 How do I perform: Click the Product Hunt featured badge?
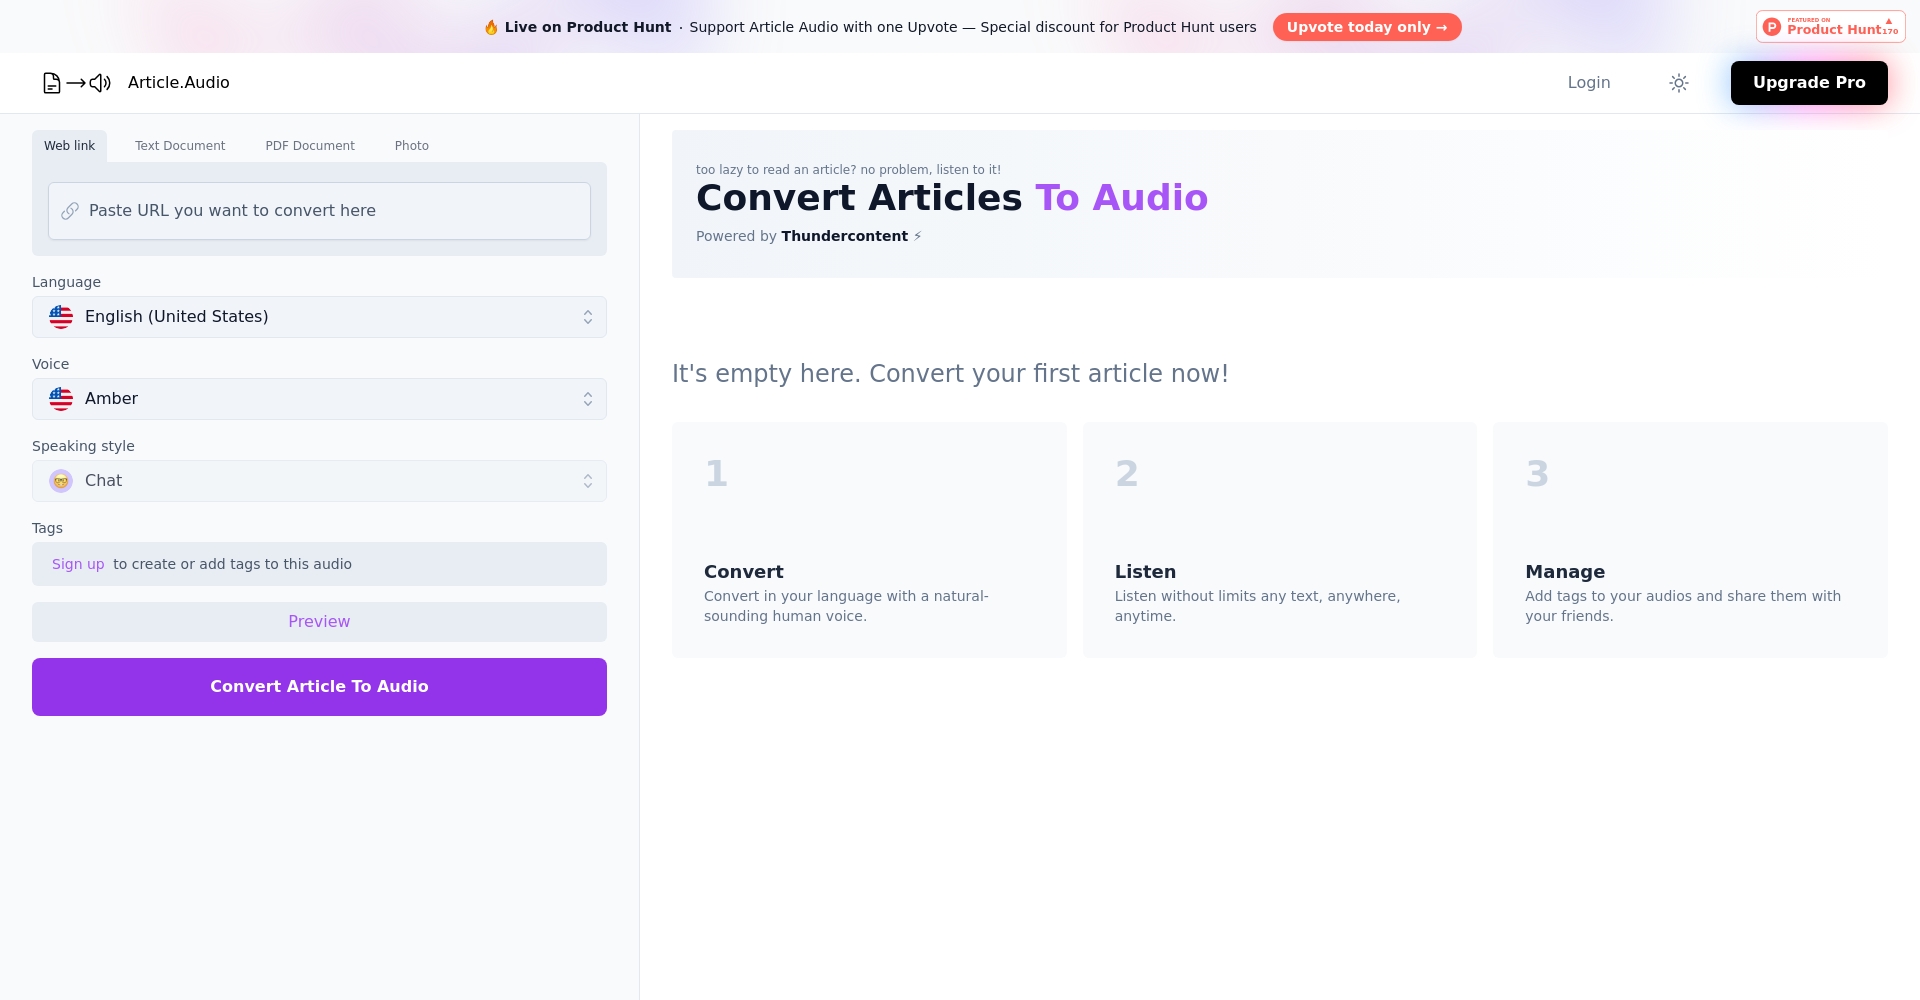coord(1829,26)
